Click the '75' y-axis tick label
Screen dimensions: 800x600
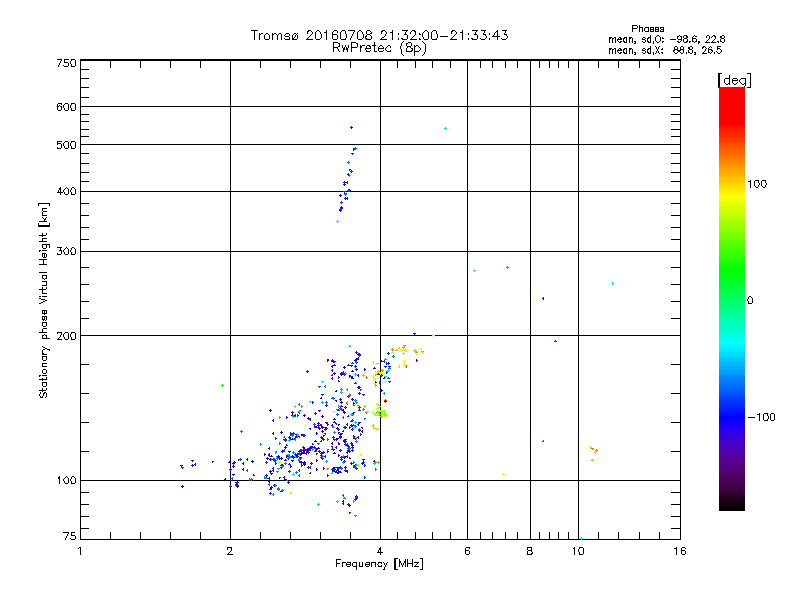(x=69, y=536)
